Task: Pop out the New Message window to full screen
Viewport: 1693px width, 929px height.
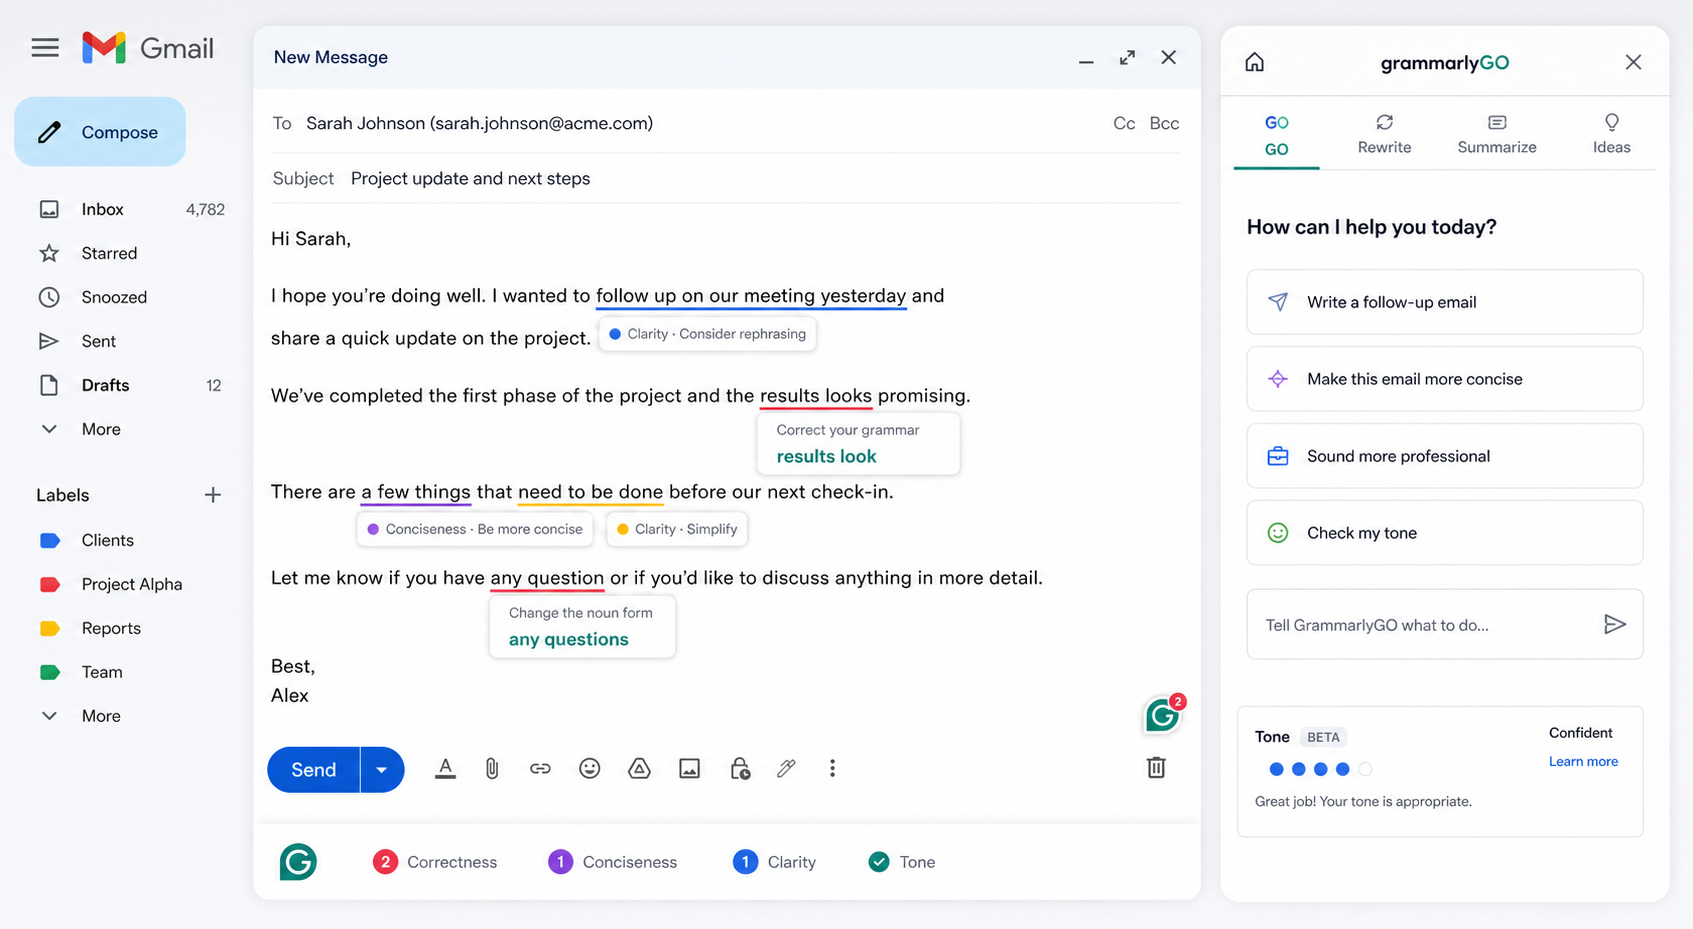Action: pos(1127,58)
